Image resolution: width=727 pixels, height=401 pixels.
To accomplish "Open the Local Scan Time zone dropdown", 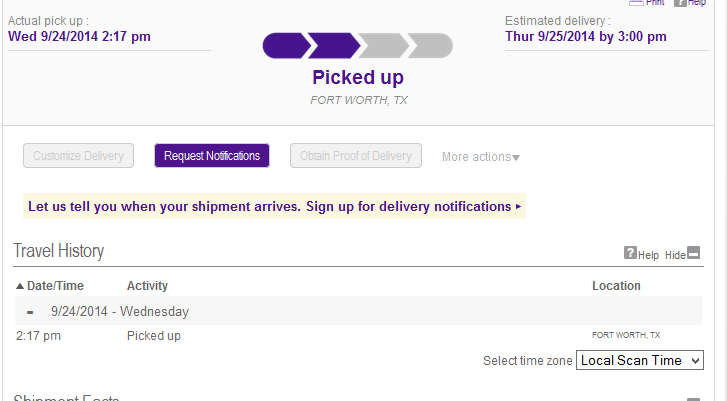I will click(x=640, y=360).
